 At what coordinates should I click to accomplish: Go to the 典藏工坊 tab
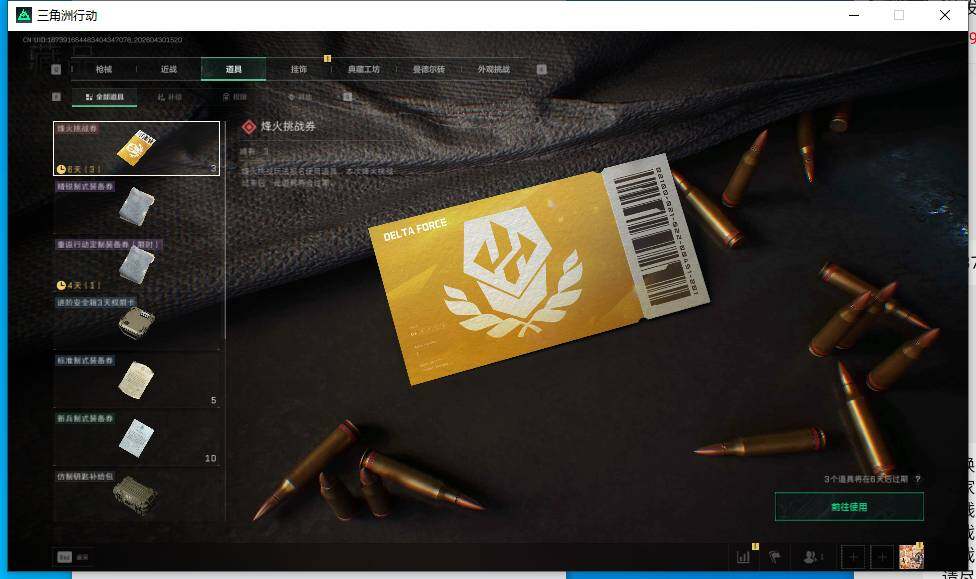pos(364,69)
